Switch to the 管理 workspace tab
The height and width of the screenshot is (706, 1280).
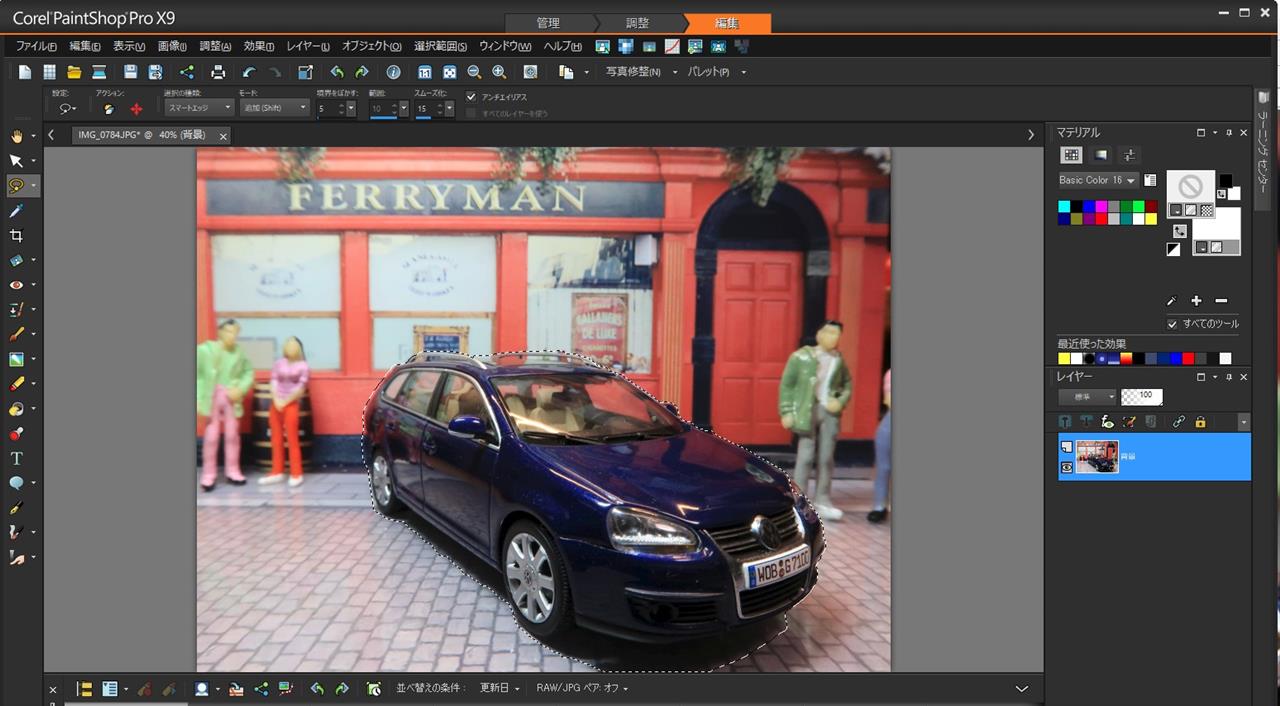(547, 23)
